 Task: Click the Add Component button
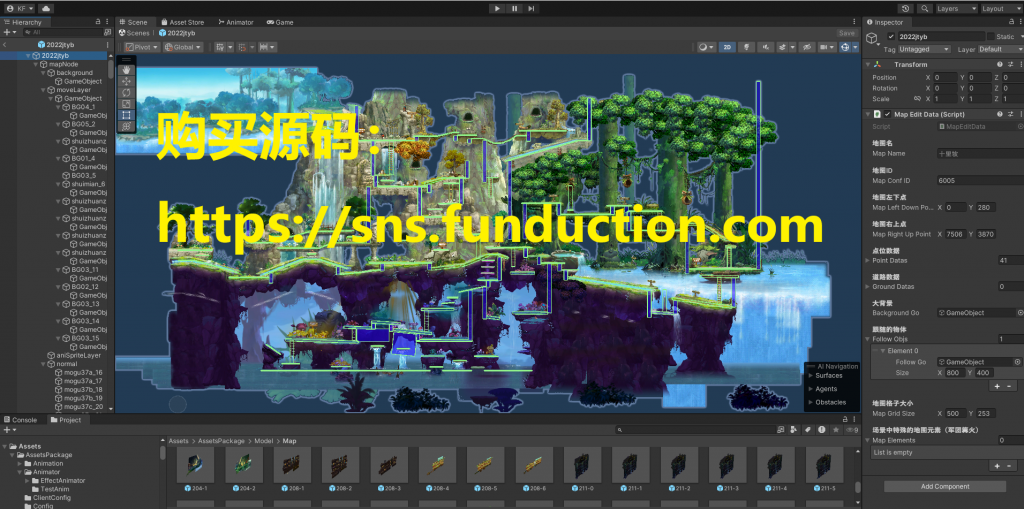944,486
